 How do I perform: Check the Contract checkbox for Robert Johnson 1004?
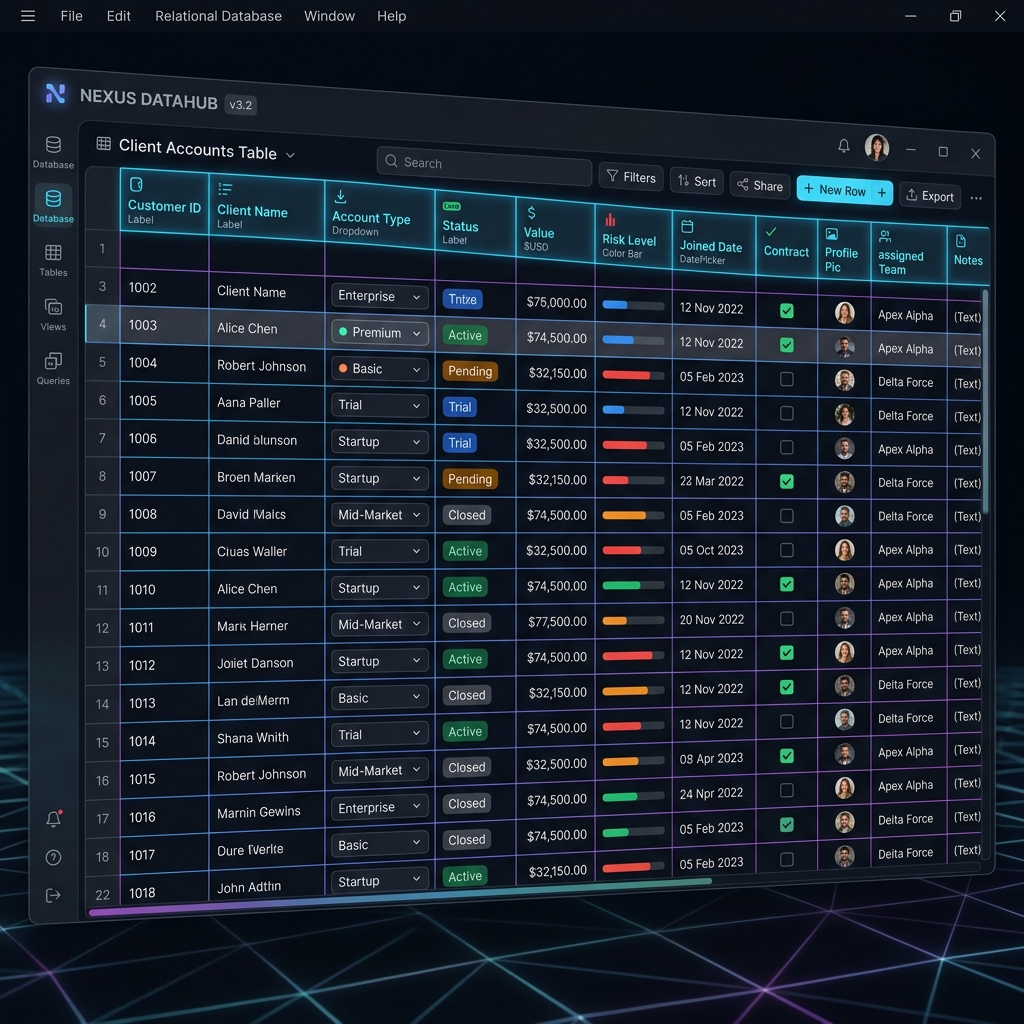(786, 379)
